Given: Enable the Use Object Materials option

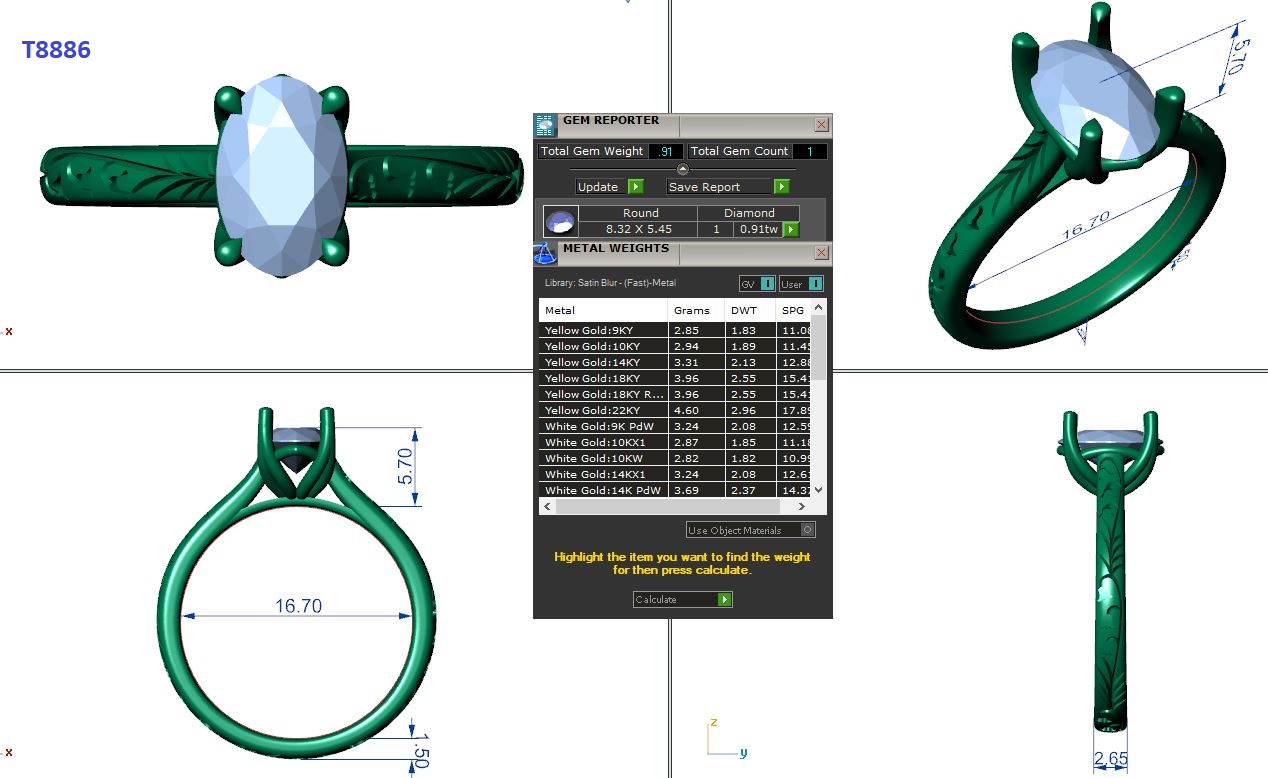Looking at the screenshot, I should click(808, 530).
